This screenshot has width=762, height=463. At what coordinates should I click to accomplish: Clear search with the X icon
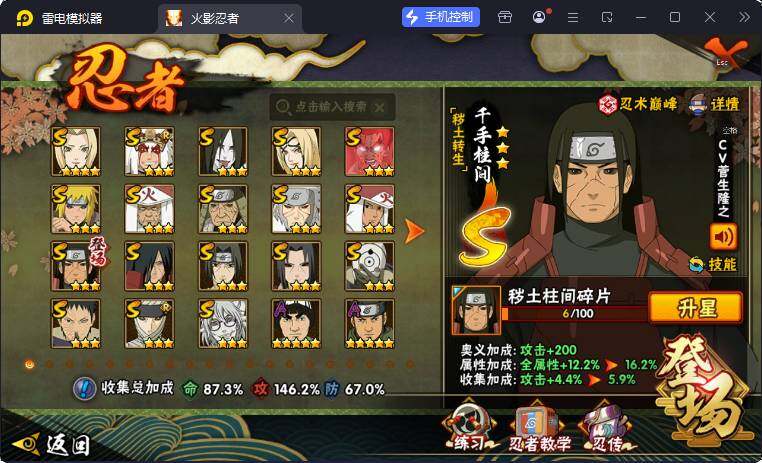380,107
